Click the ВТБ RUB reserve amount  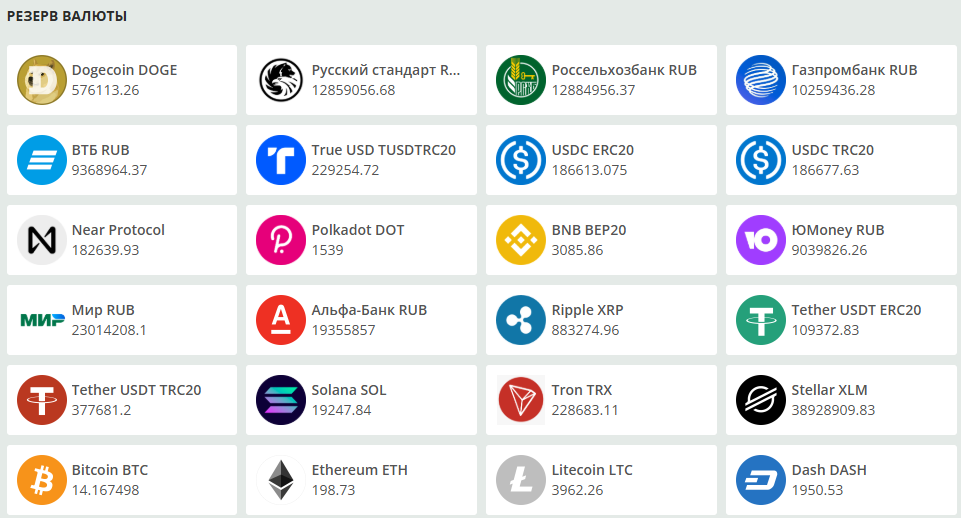click(x=109, y=170)
